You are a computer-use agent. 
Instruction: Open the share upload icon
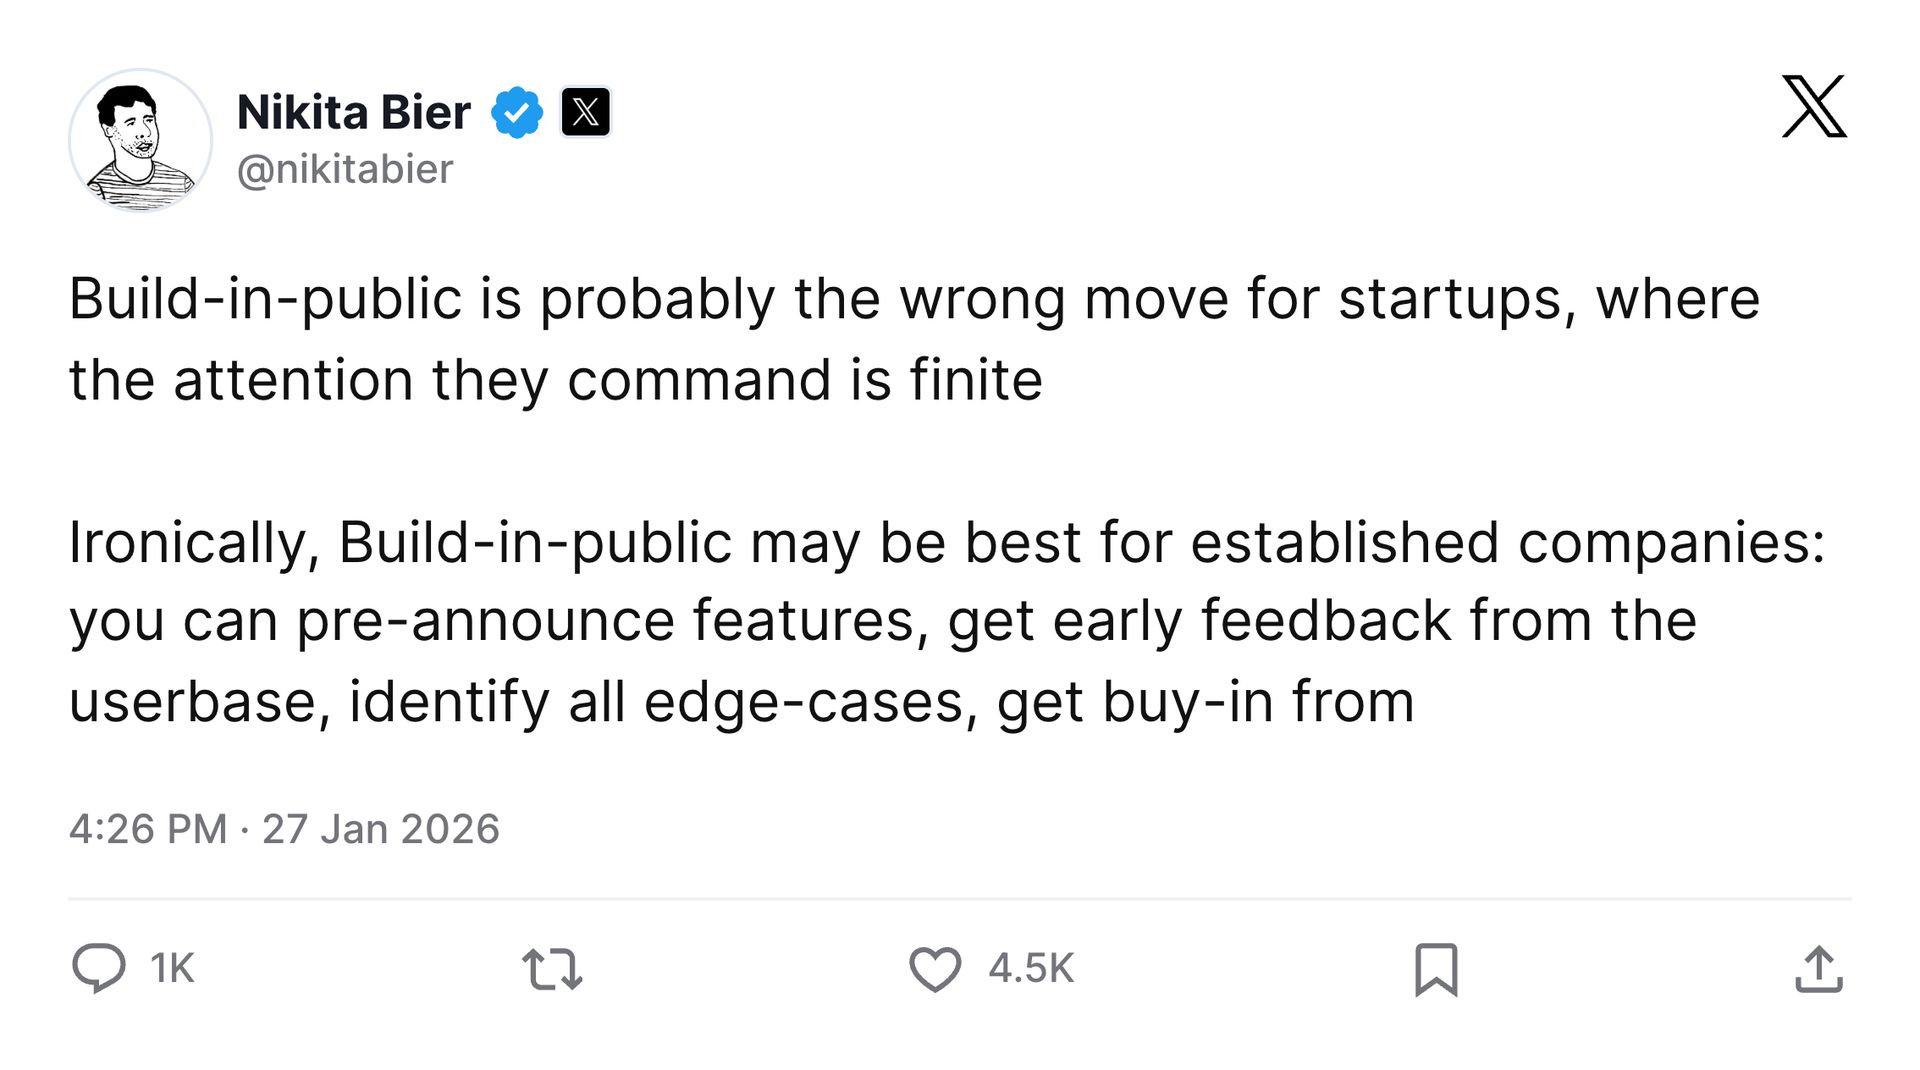click(1818, 969)
